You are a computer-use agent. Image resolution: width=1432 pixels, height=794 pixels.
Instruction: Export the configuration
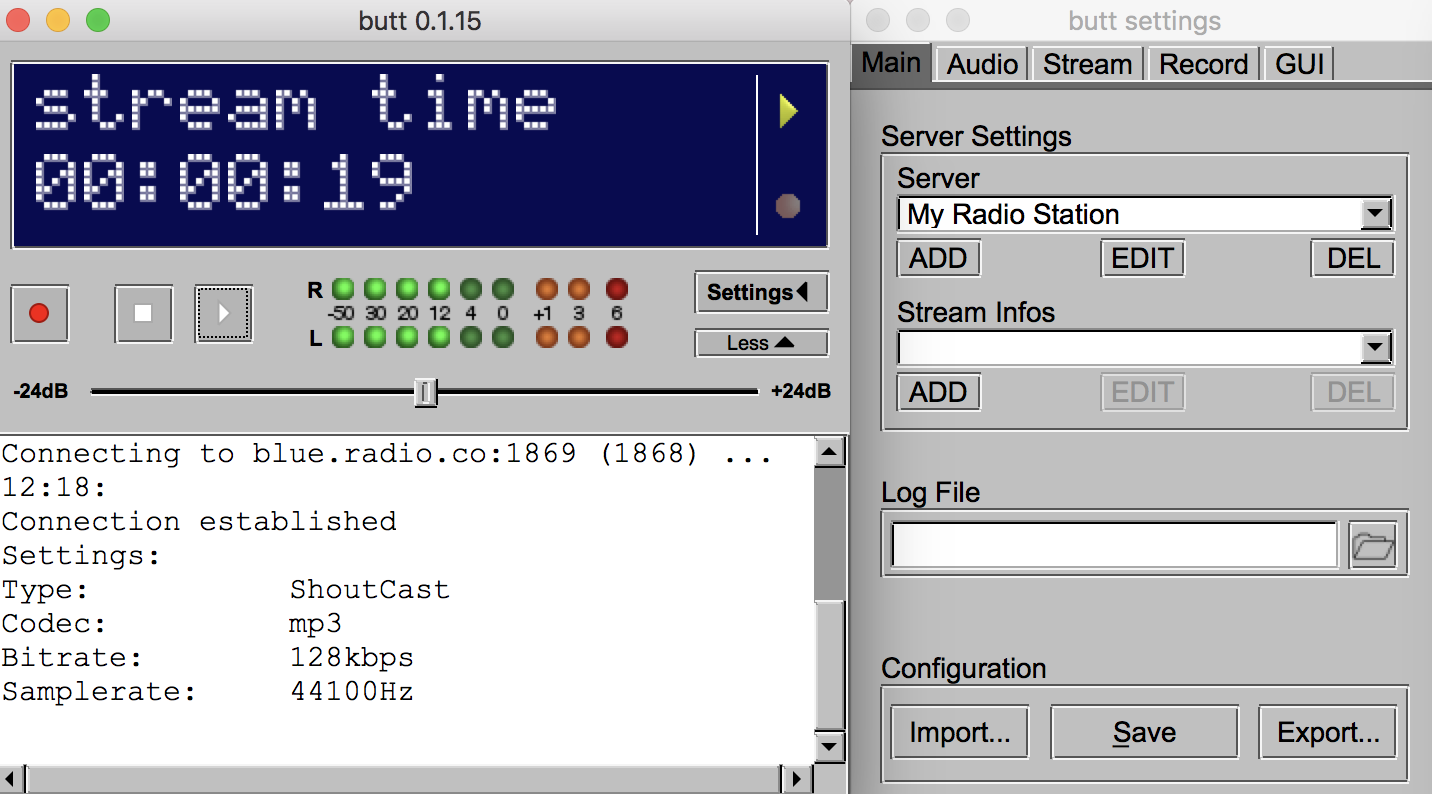click(1328, 733)
